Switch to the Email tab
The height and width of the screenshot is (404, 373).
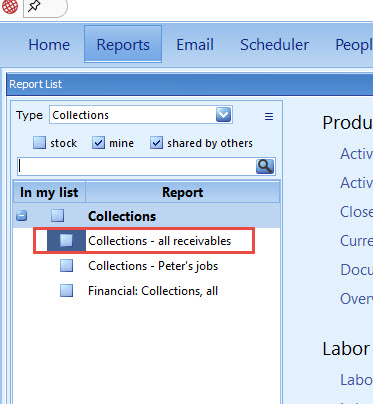[x=195, y=45]
